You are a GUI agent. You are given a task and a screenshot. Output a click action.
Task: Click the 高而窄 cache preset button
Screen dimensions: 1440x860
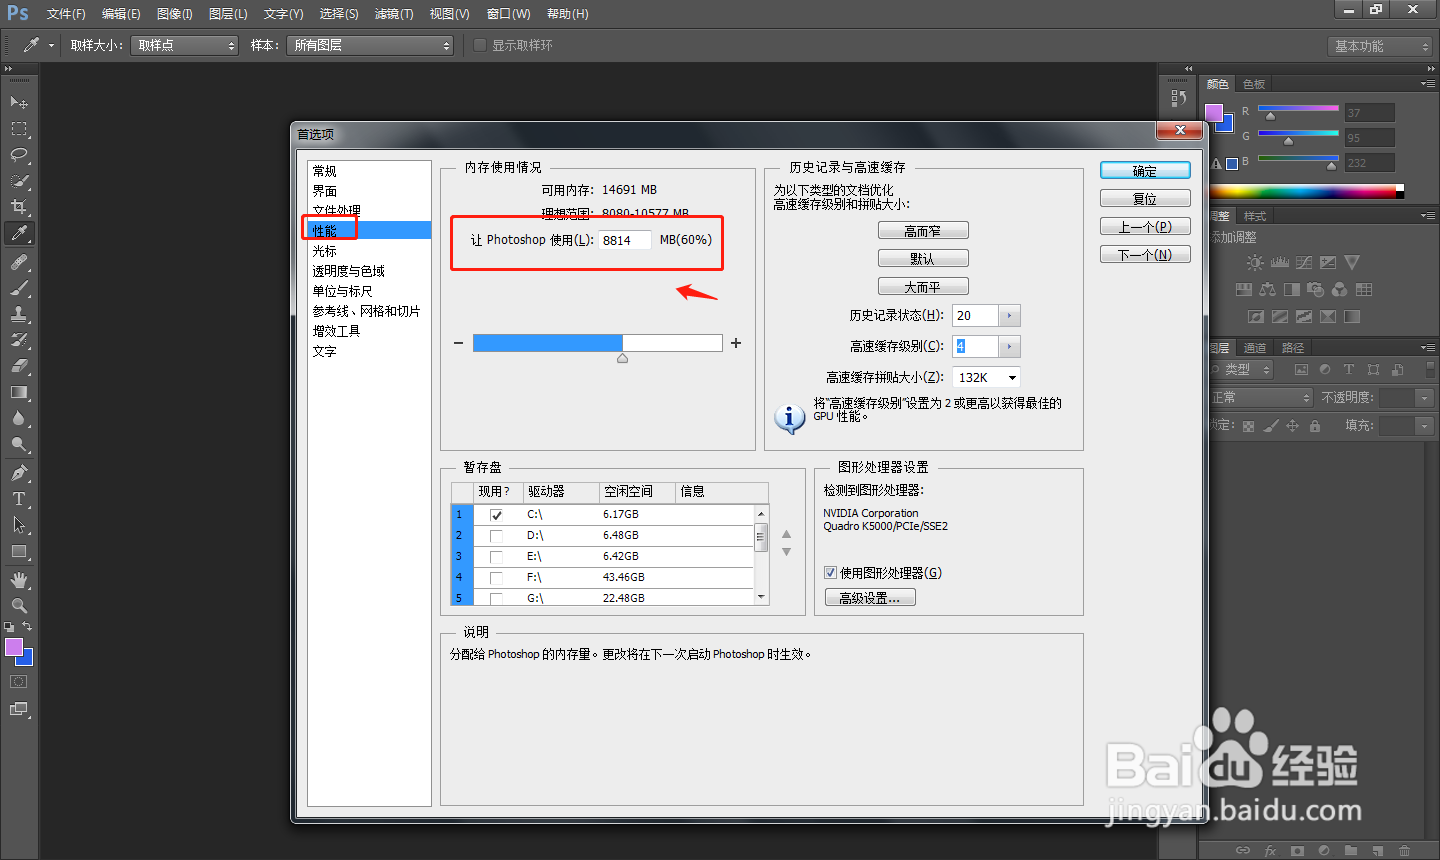923,231
